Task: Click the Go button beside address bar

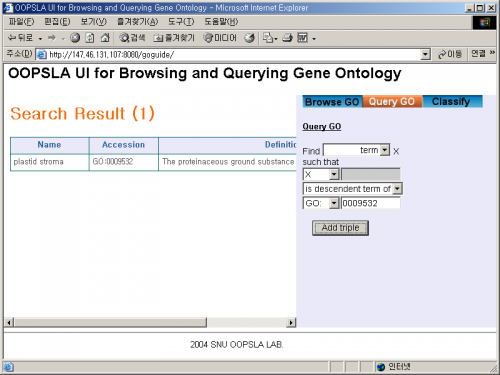Action: pyautogui.click(x=450, y=54)
